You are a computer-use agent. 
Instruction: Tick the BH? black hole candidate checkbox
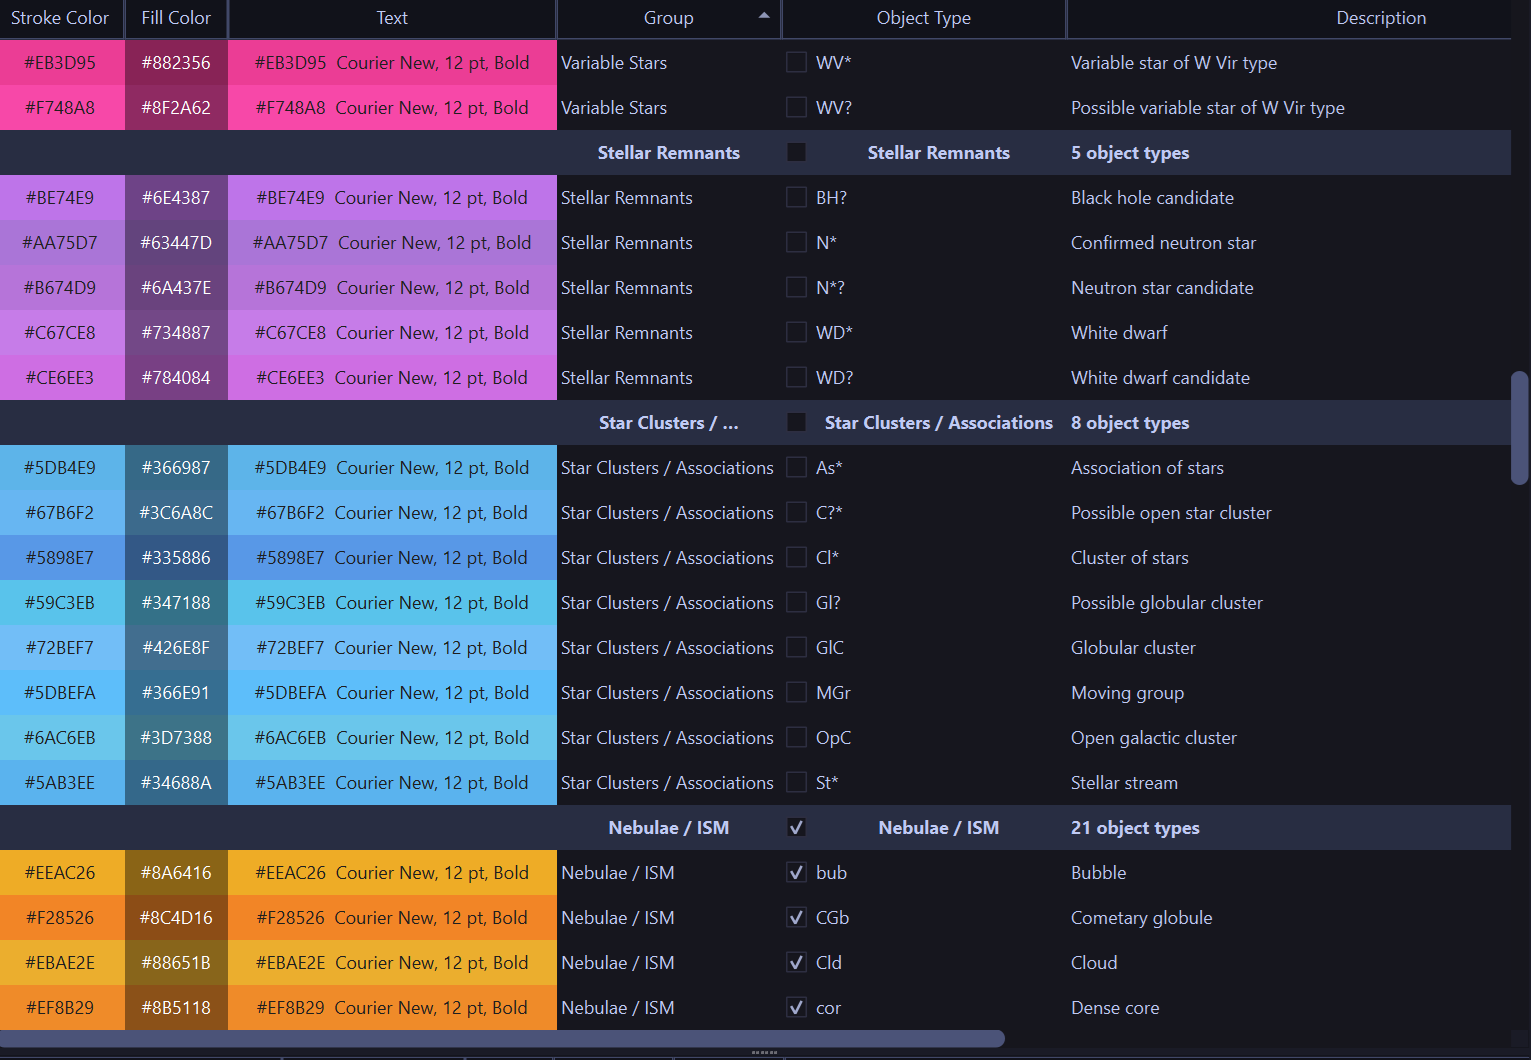tap(796, 197)
